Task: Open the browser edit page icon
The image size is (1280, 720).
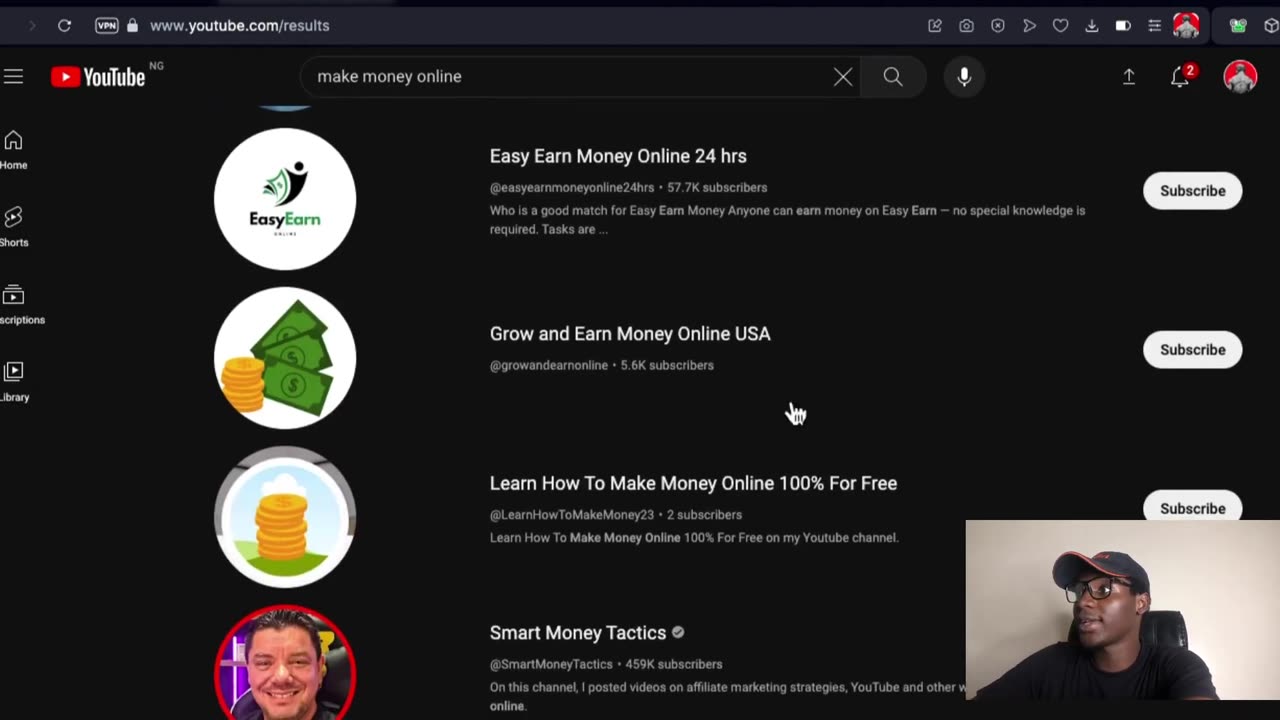Action: click(935, 26)
